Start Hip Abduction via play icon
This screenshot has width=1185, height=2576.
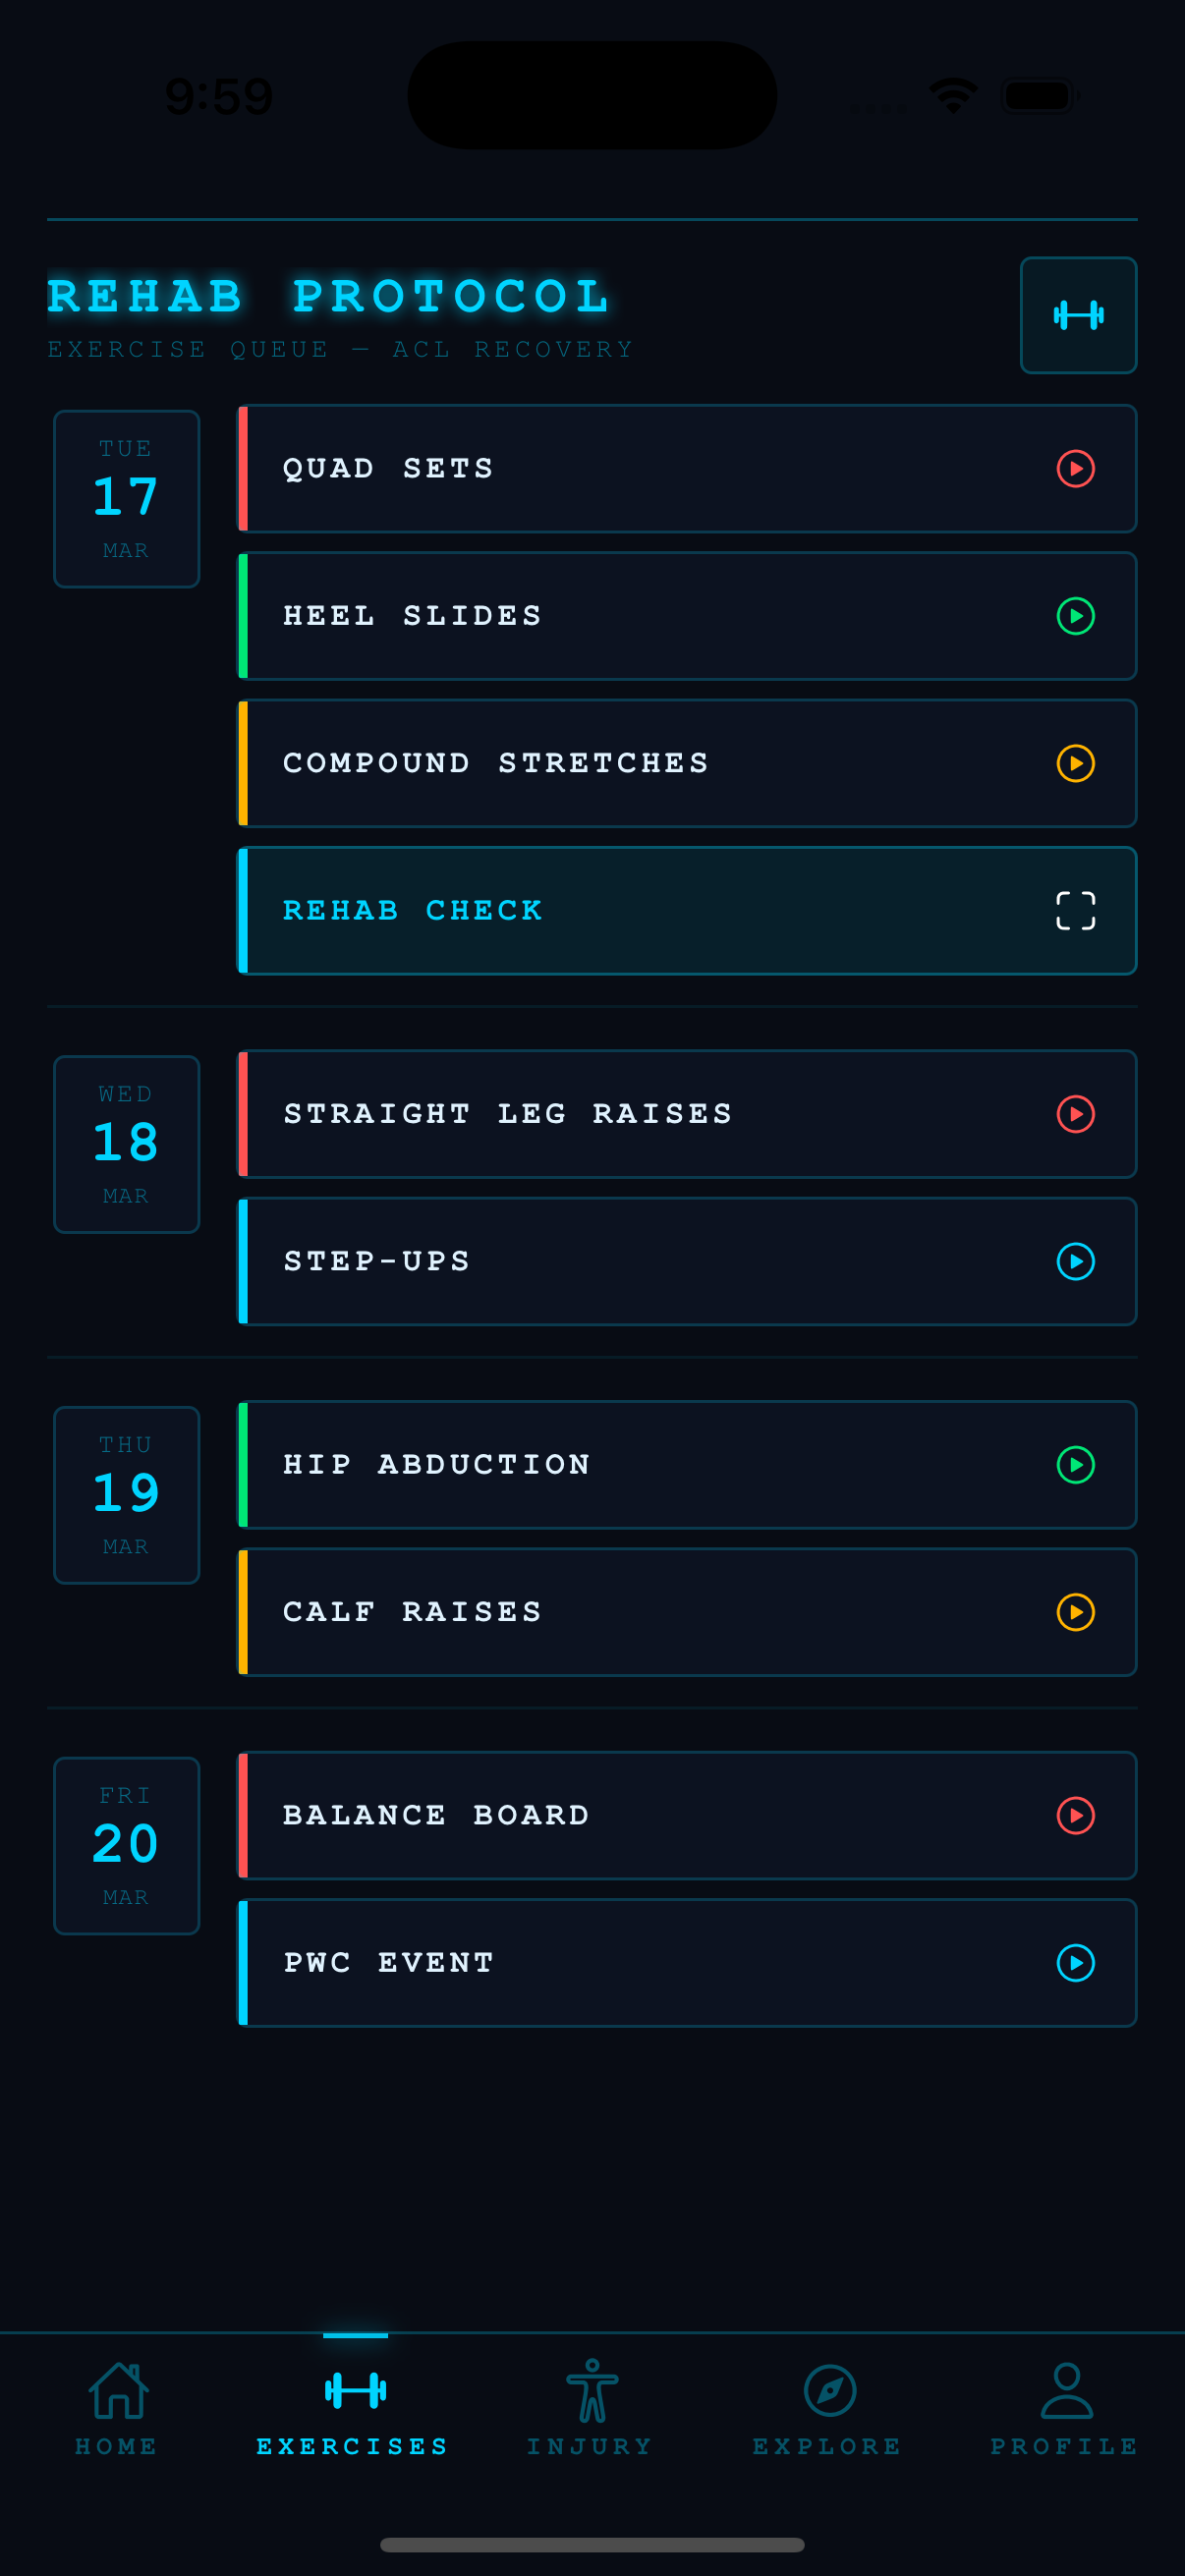tap(1075, 1464)
